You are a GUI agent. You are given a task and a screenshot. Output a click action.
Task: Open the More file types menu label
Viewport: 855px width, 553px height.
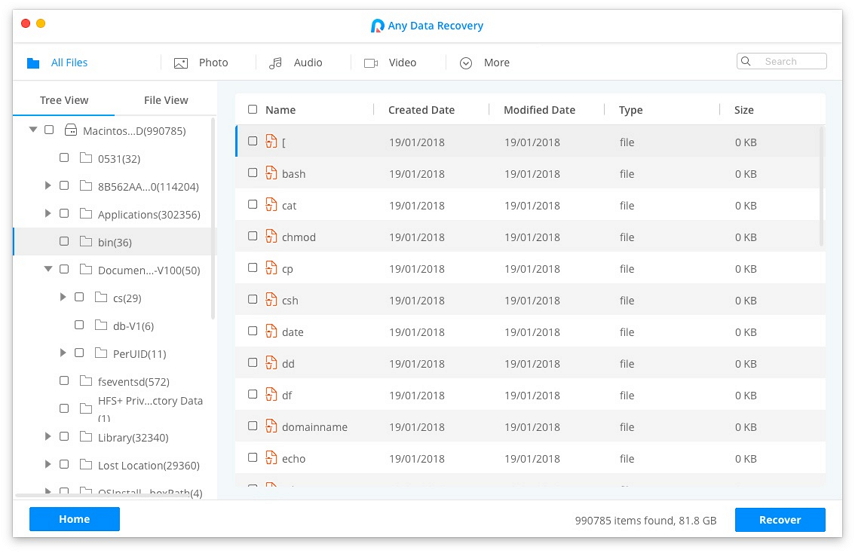click(497, 63)
